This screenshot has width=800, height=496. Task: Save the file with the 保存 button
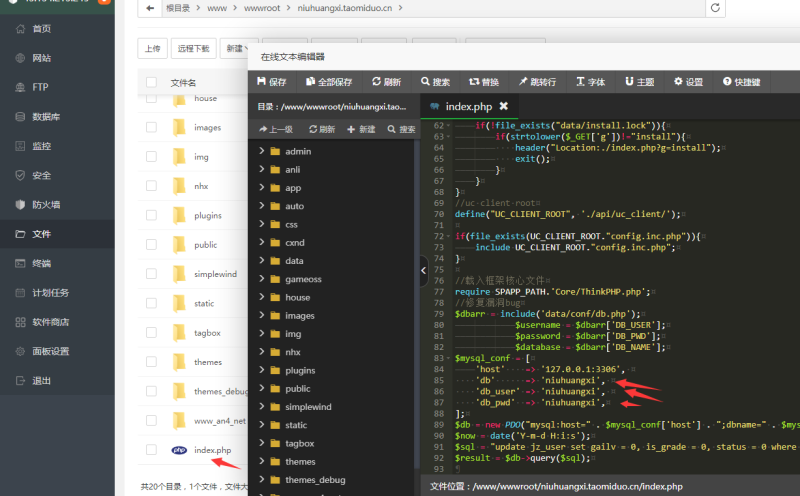pyautogui.click(x=271, y=82)
